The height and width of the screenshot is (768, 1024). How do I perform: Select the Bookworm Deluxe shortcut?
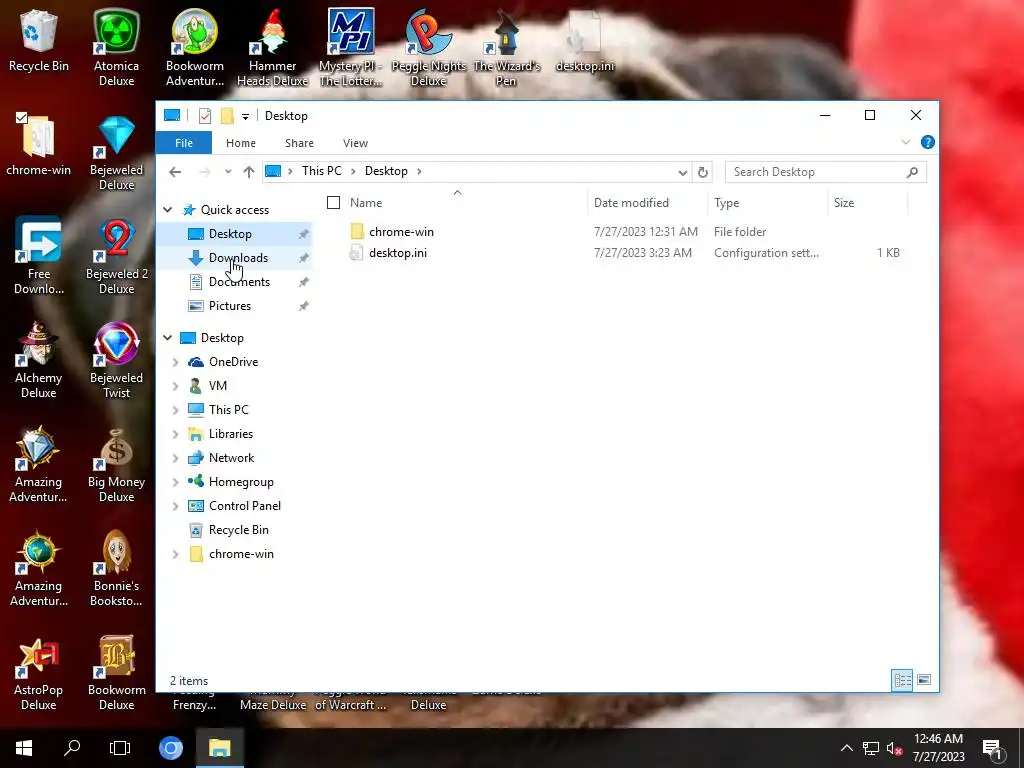click(x=116, y=672)
